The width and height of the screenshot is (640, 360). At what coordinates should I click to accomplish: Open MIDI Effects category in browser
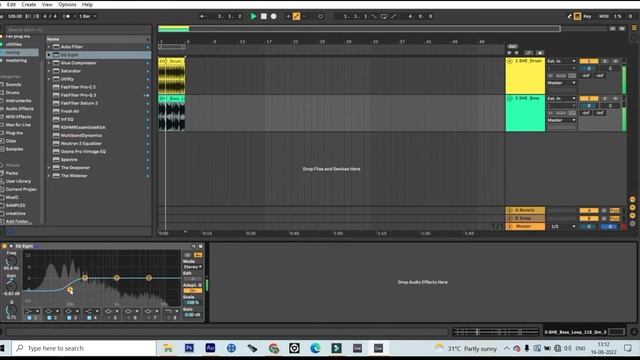(x=18, y=117)
